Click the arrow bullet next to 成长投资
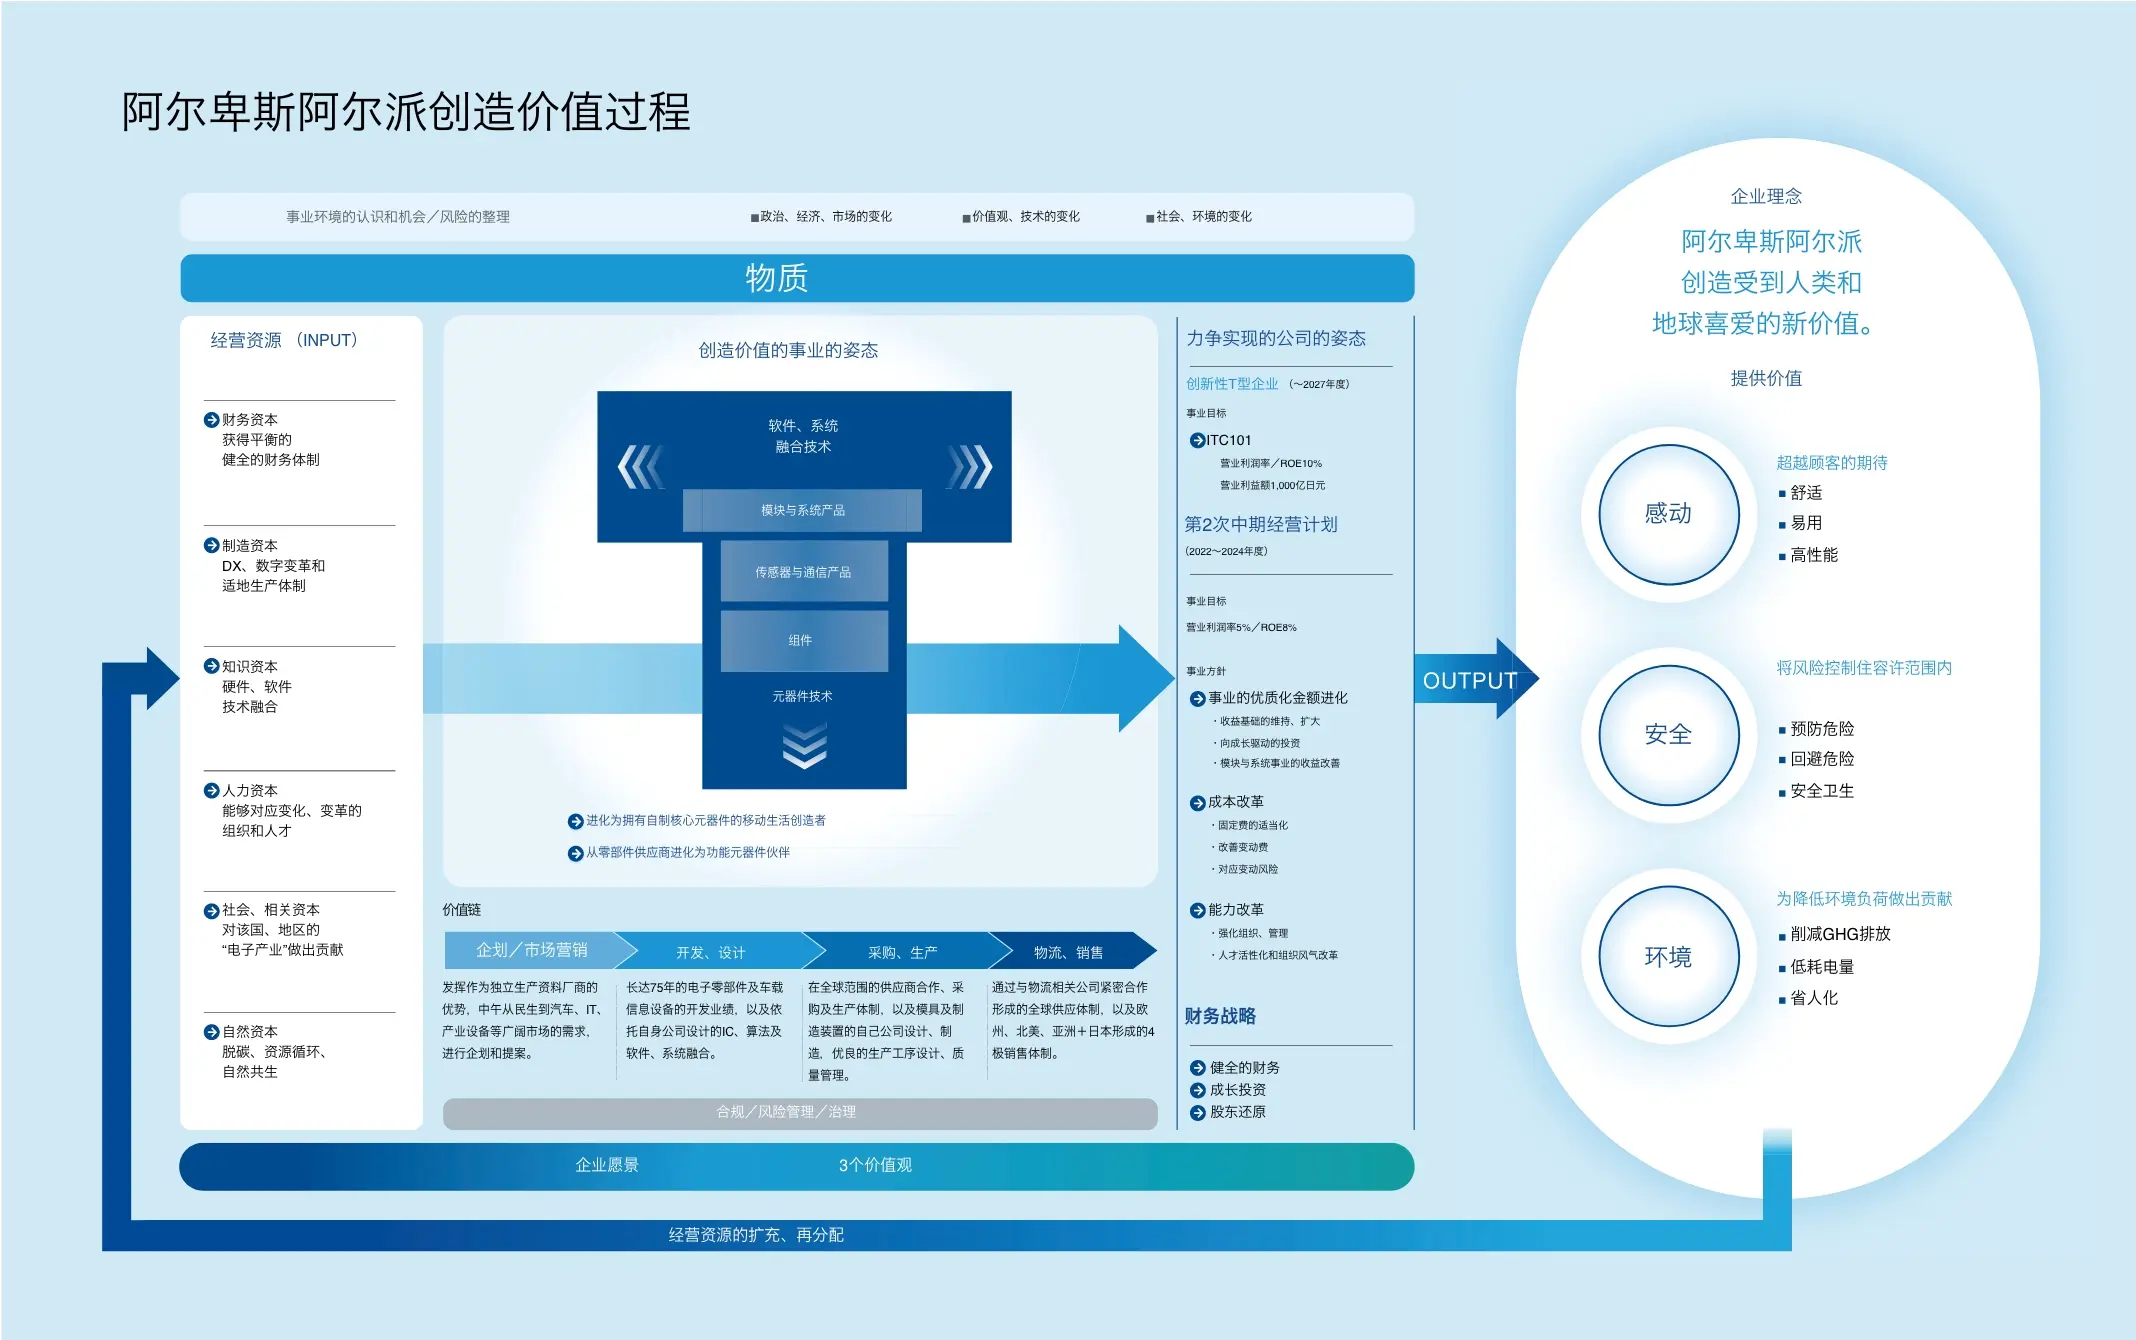This screenshot has height=1340, width=2136. point(1197,1090)
